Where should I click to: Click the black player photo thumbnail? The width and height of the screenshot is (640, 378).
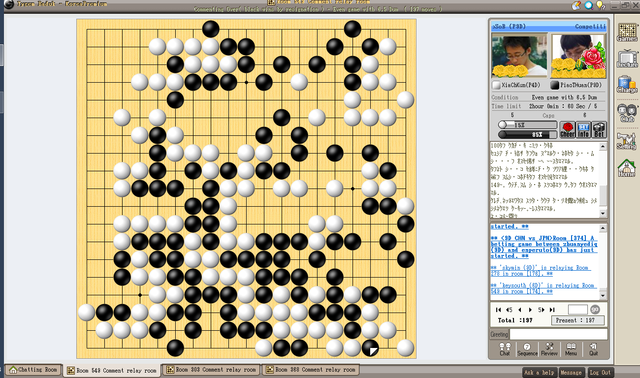point(578,56)
